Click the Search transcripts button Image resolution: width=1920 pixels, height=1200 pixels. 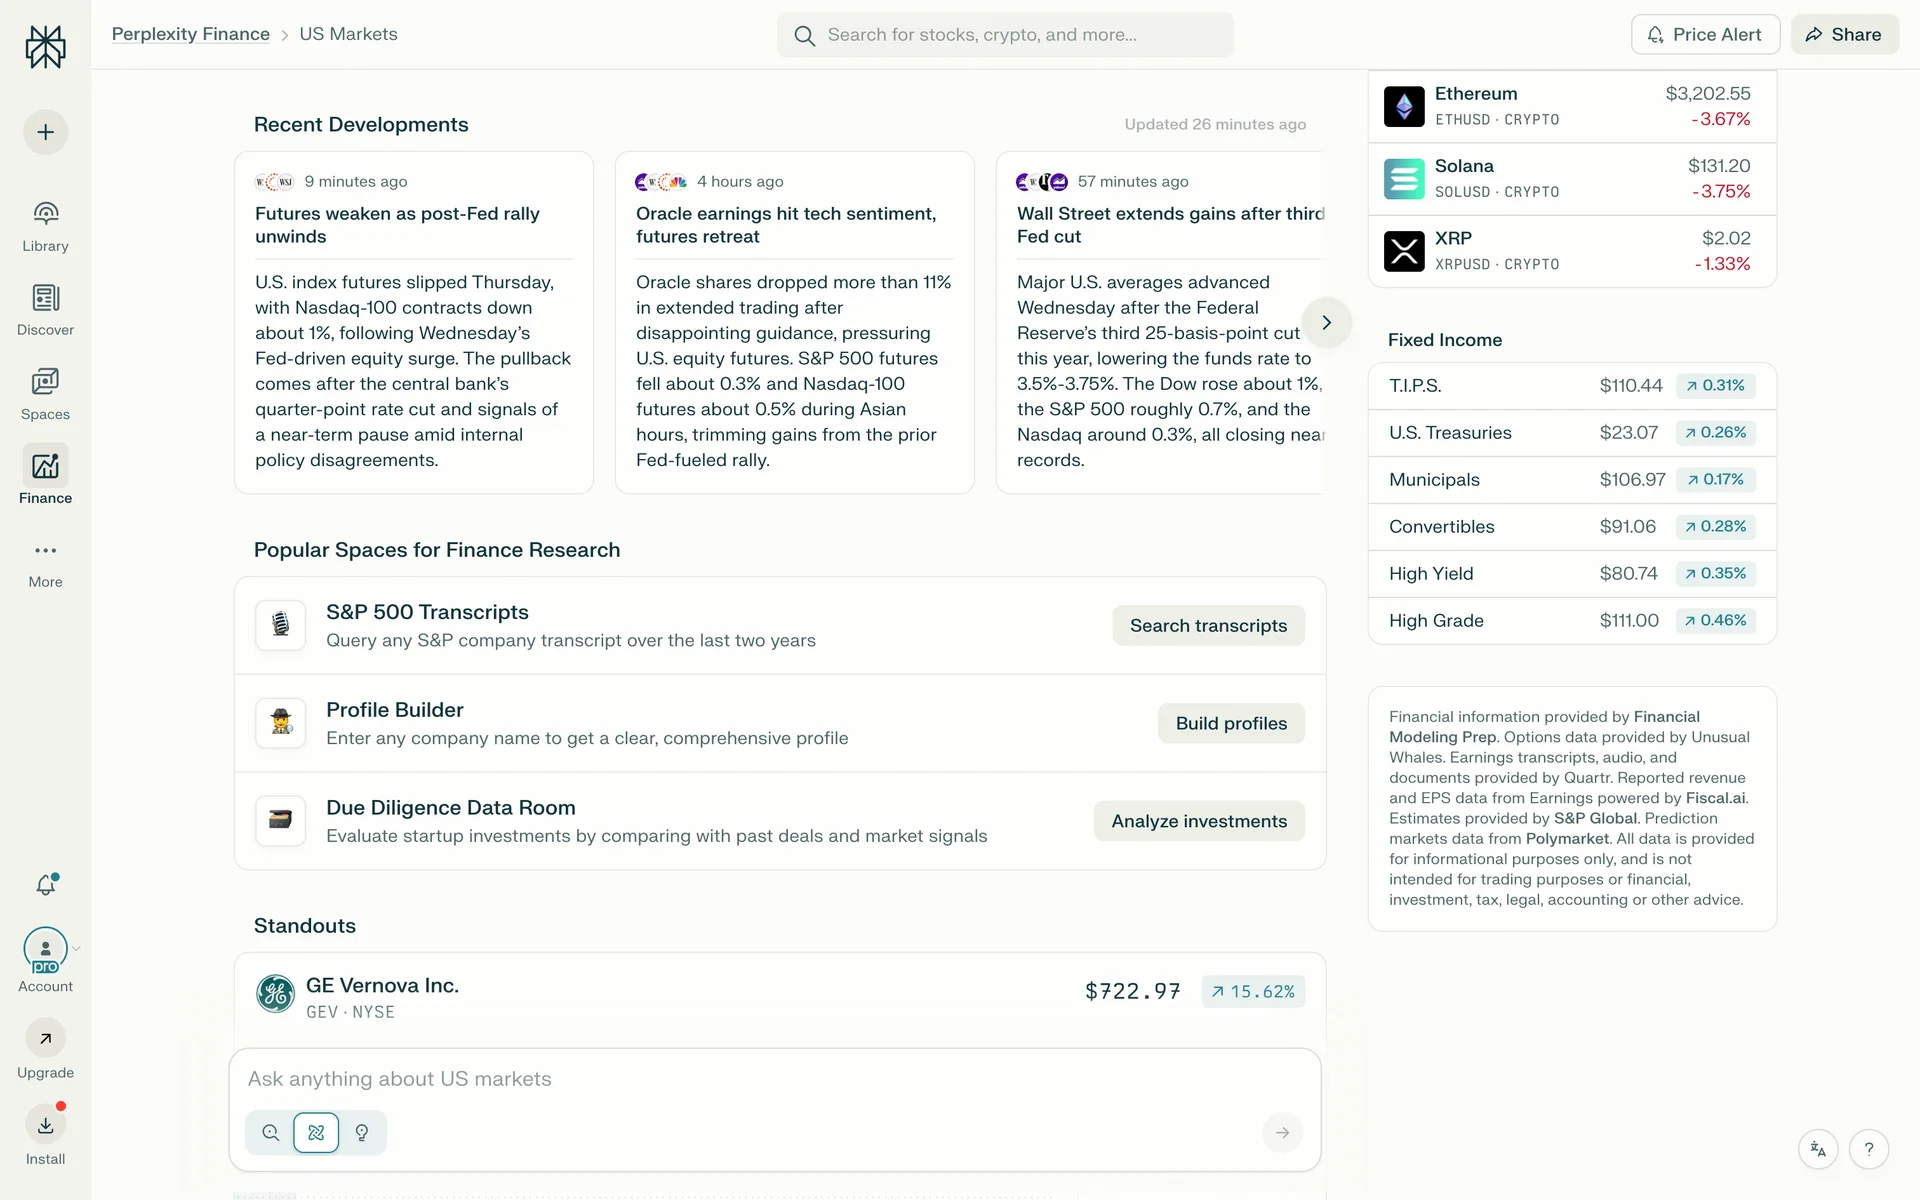pos(1208,626)
